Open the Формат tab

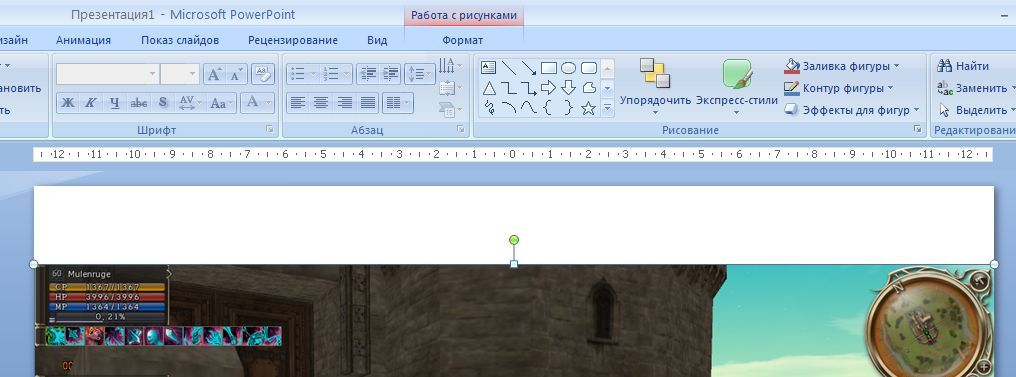(x=463, y=40)
